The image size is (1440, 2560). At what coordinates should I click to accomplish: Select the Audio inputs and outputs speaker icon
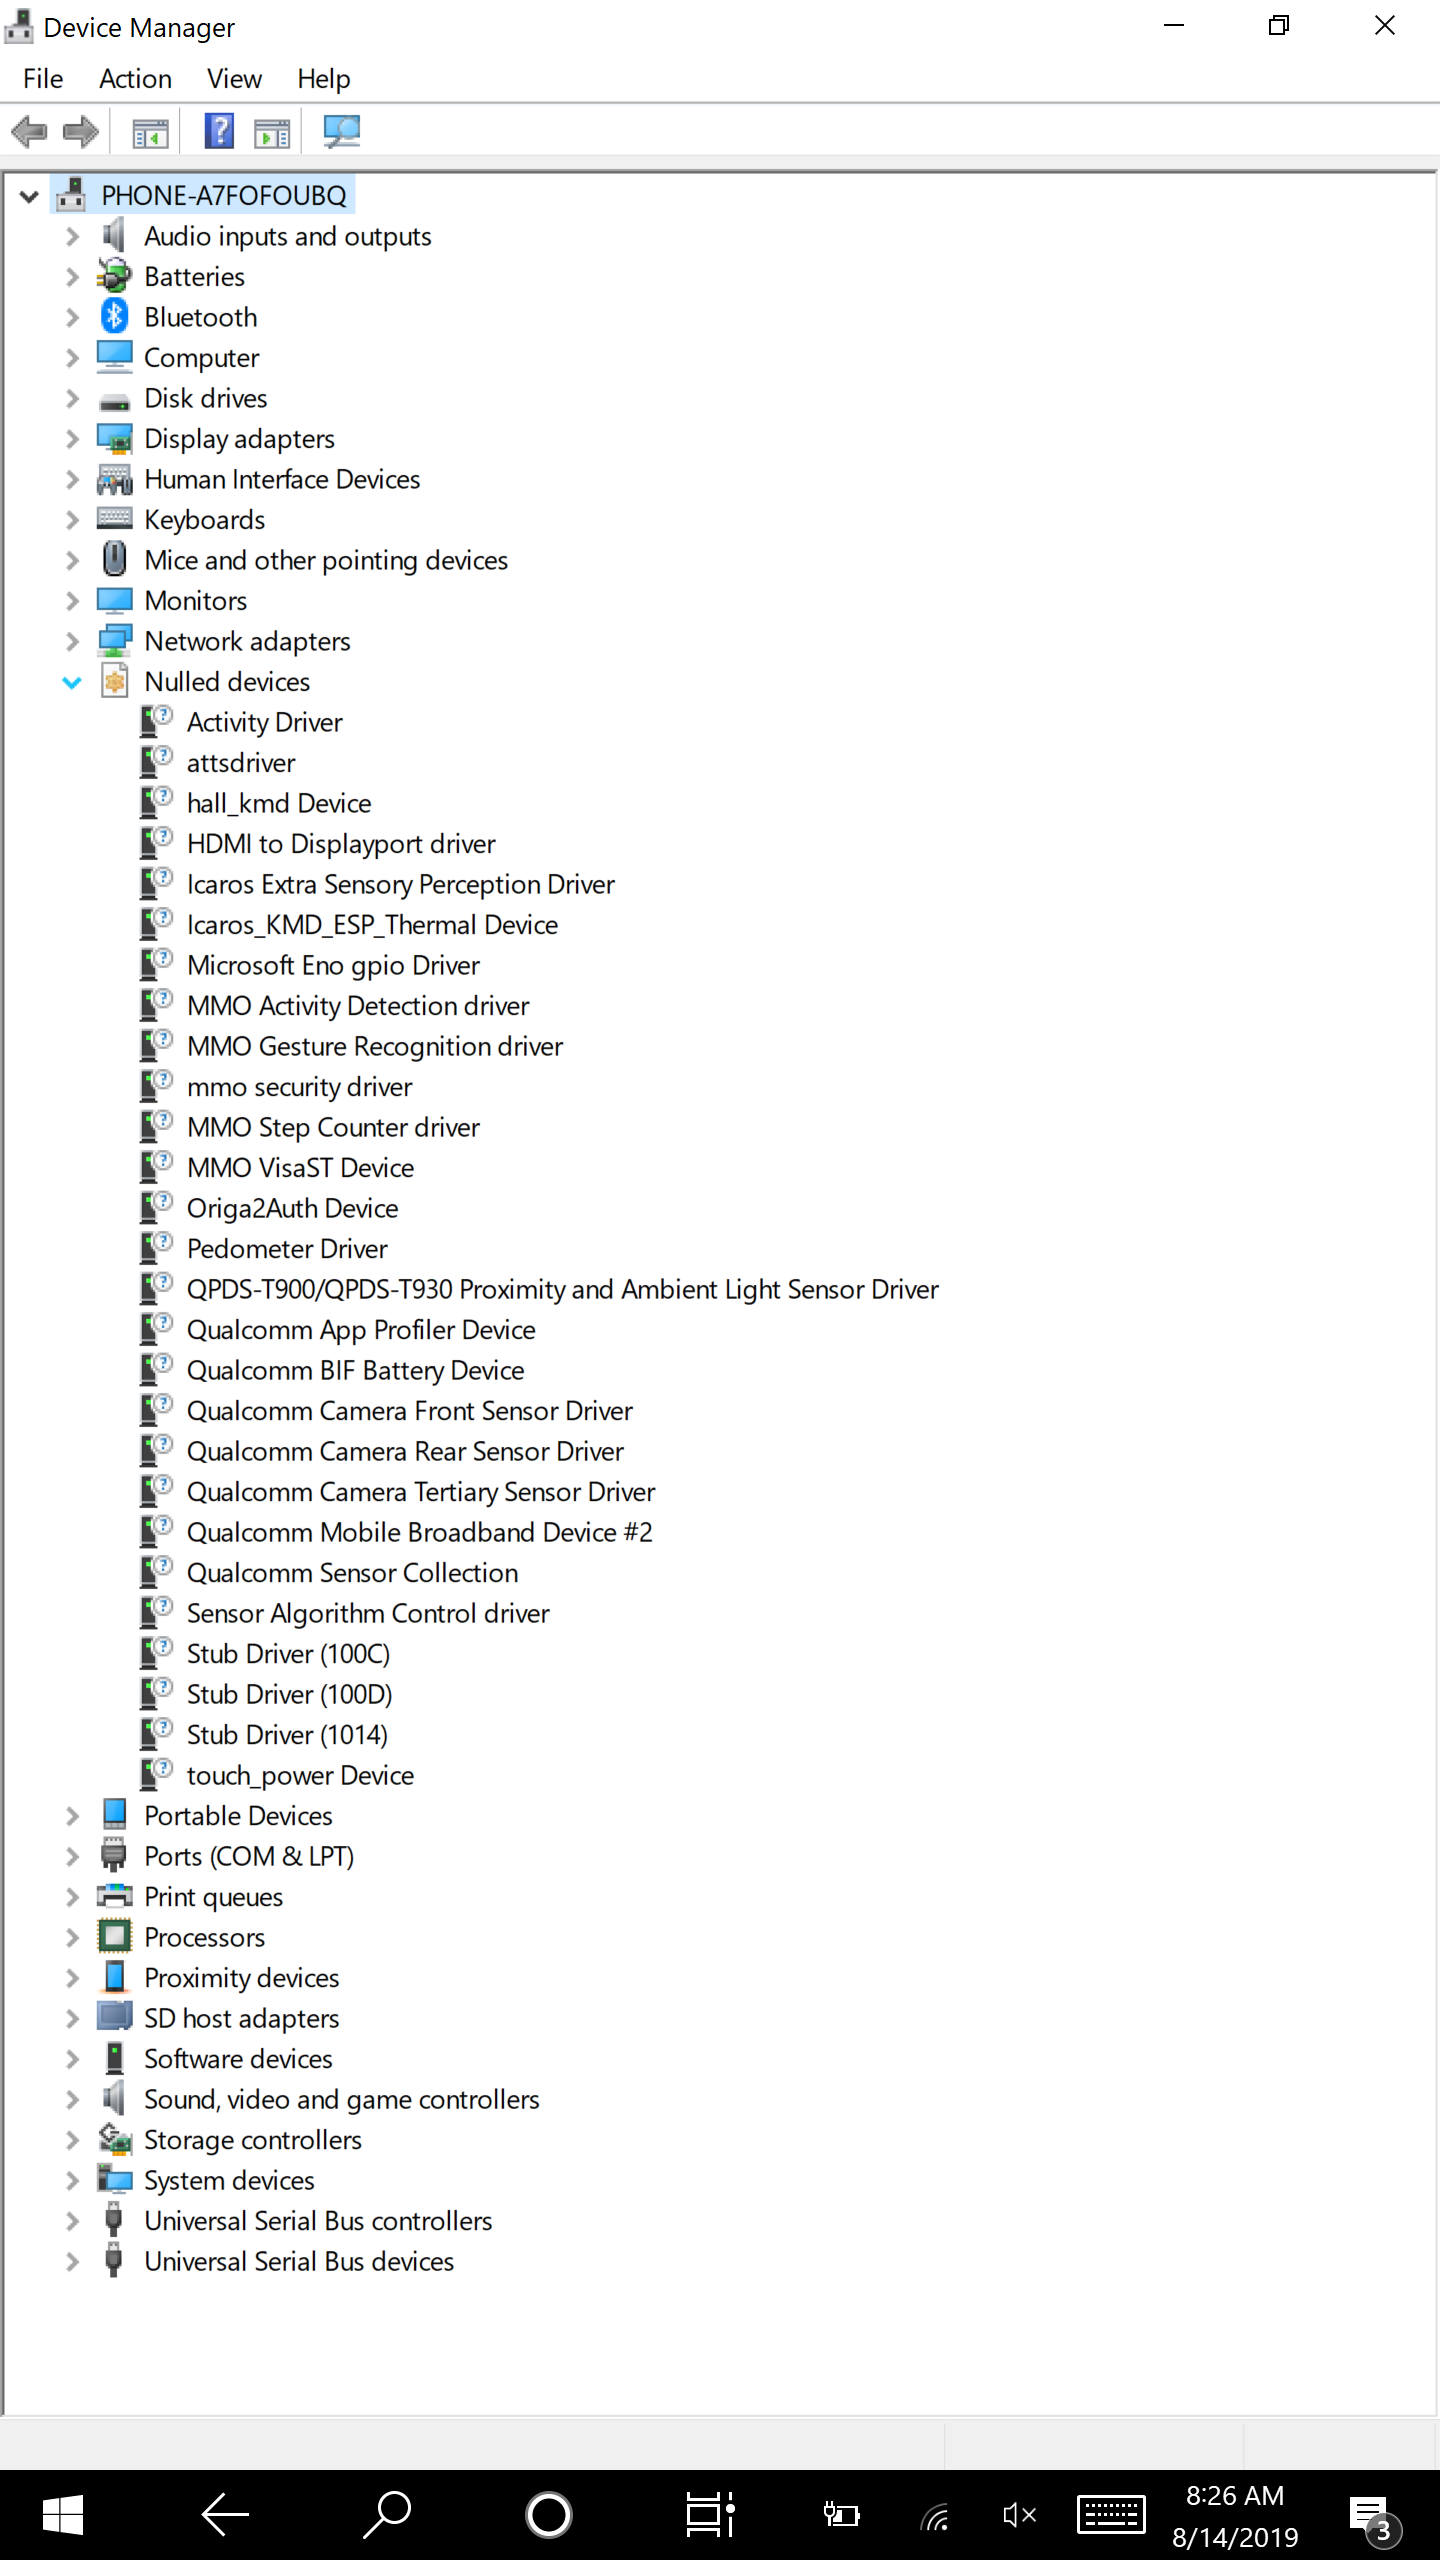click(114, 236)
